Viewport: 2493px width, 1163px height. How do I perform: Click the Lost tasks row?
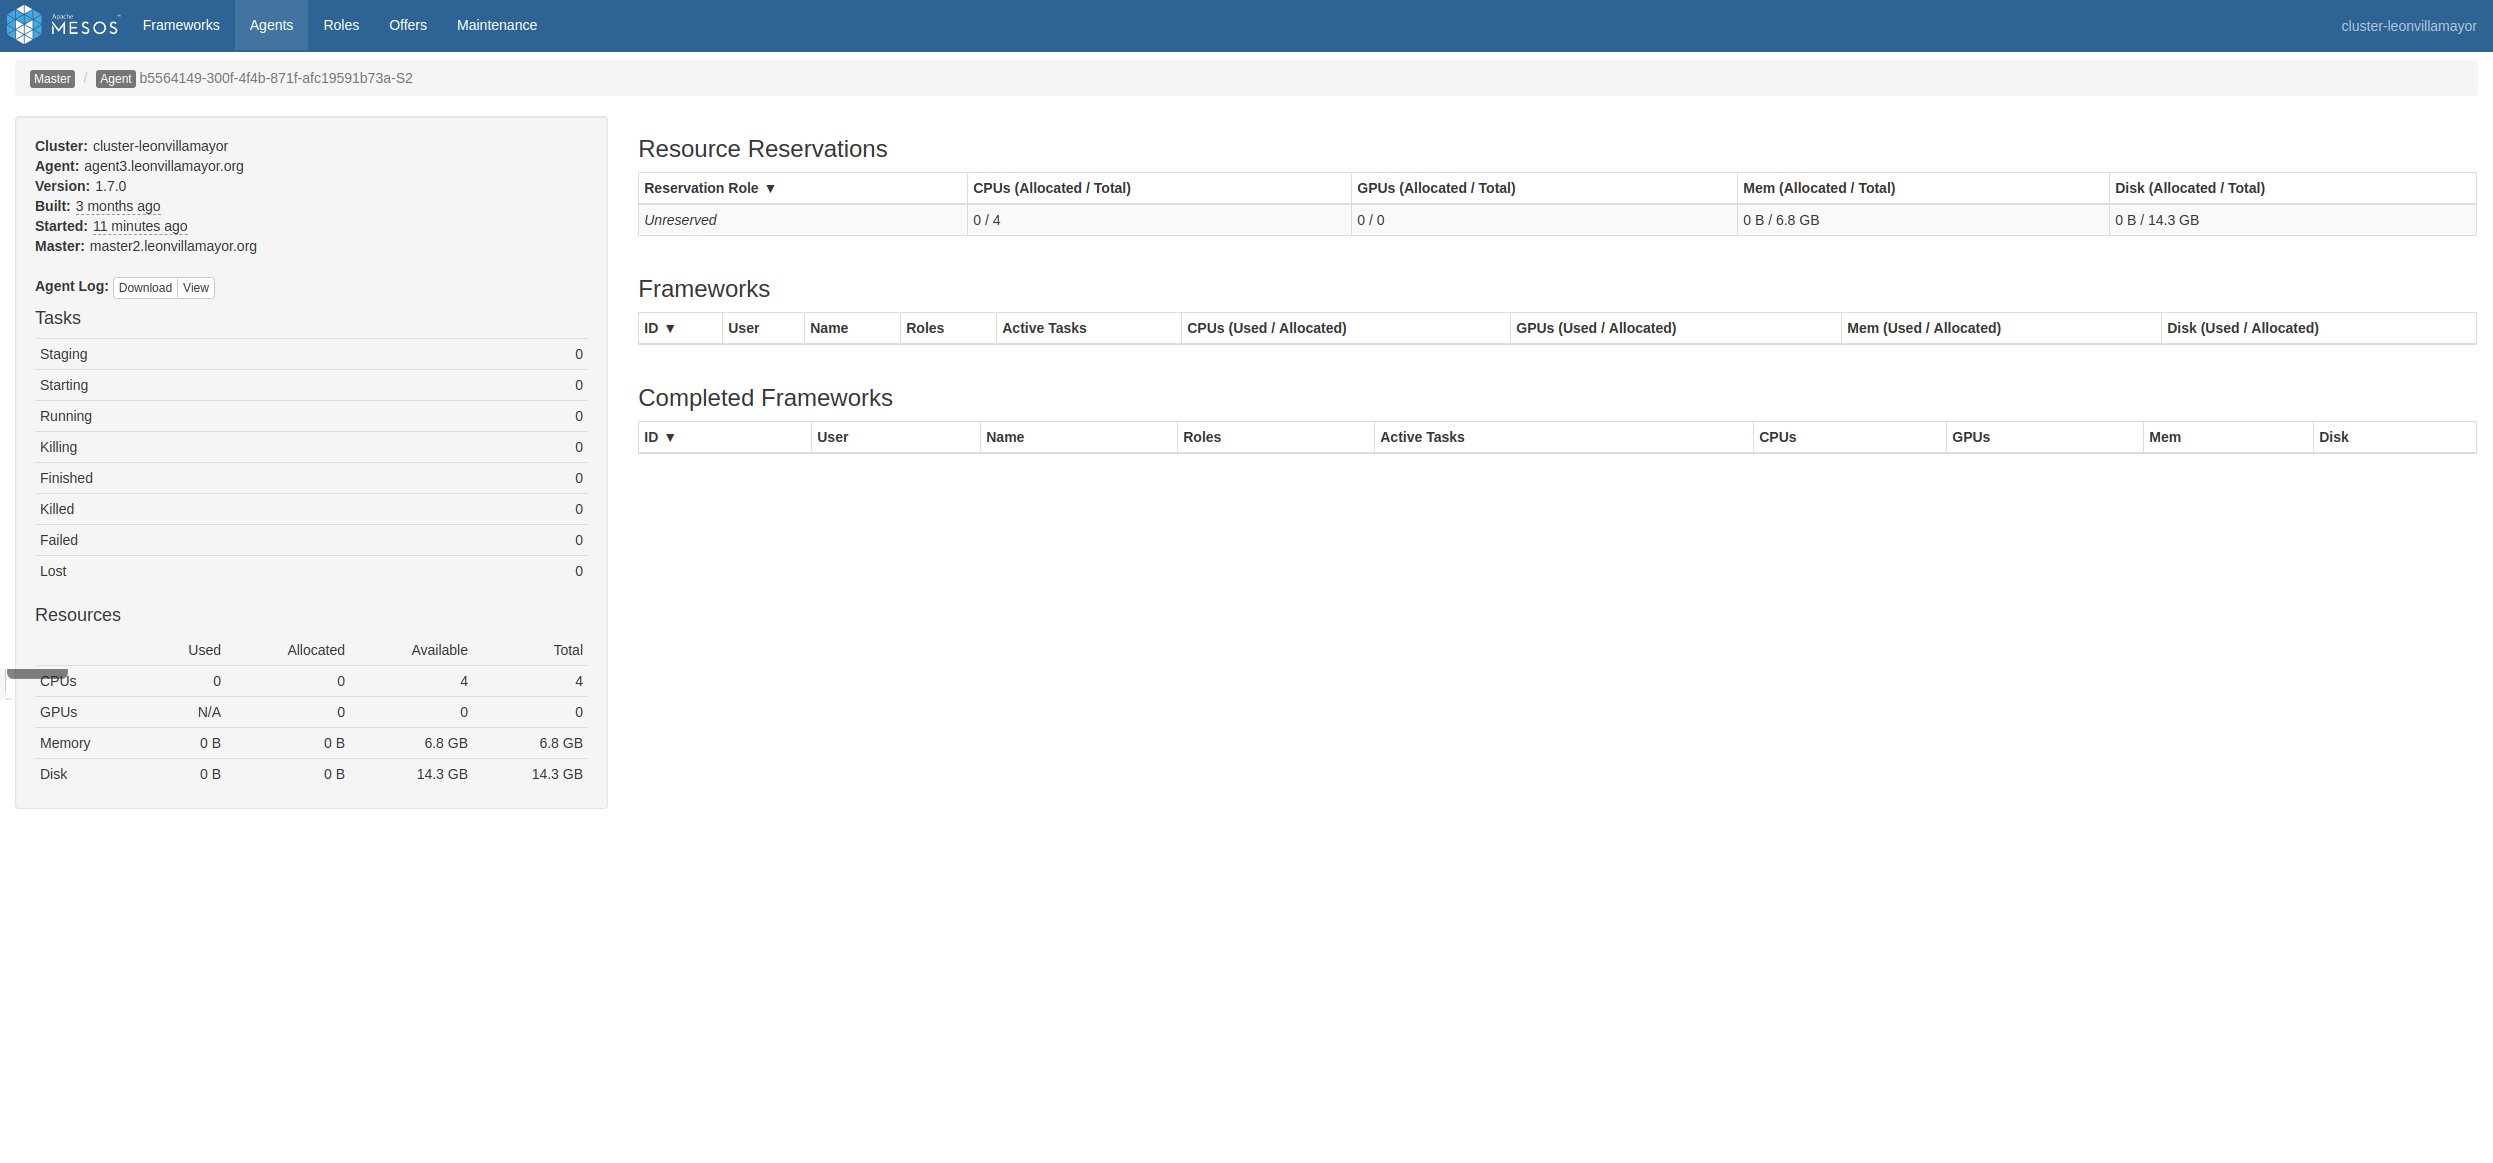click(x=311, y=571)
